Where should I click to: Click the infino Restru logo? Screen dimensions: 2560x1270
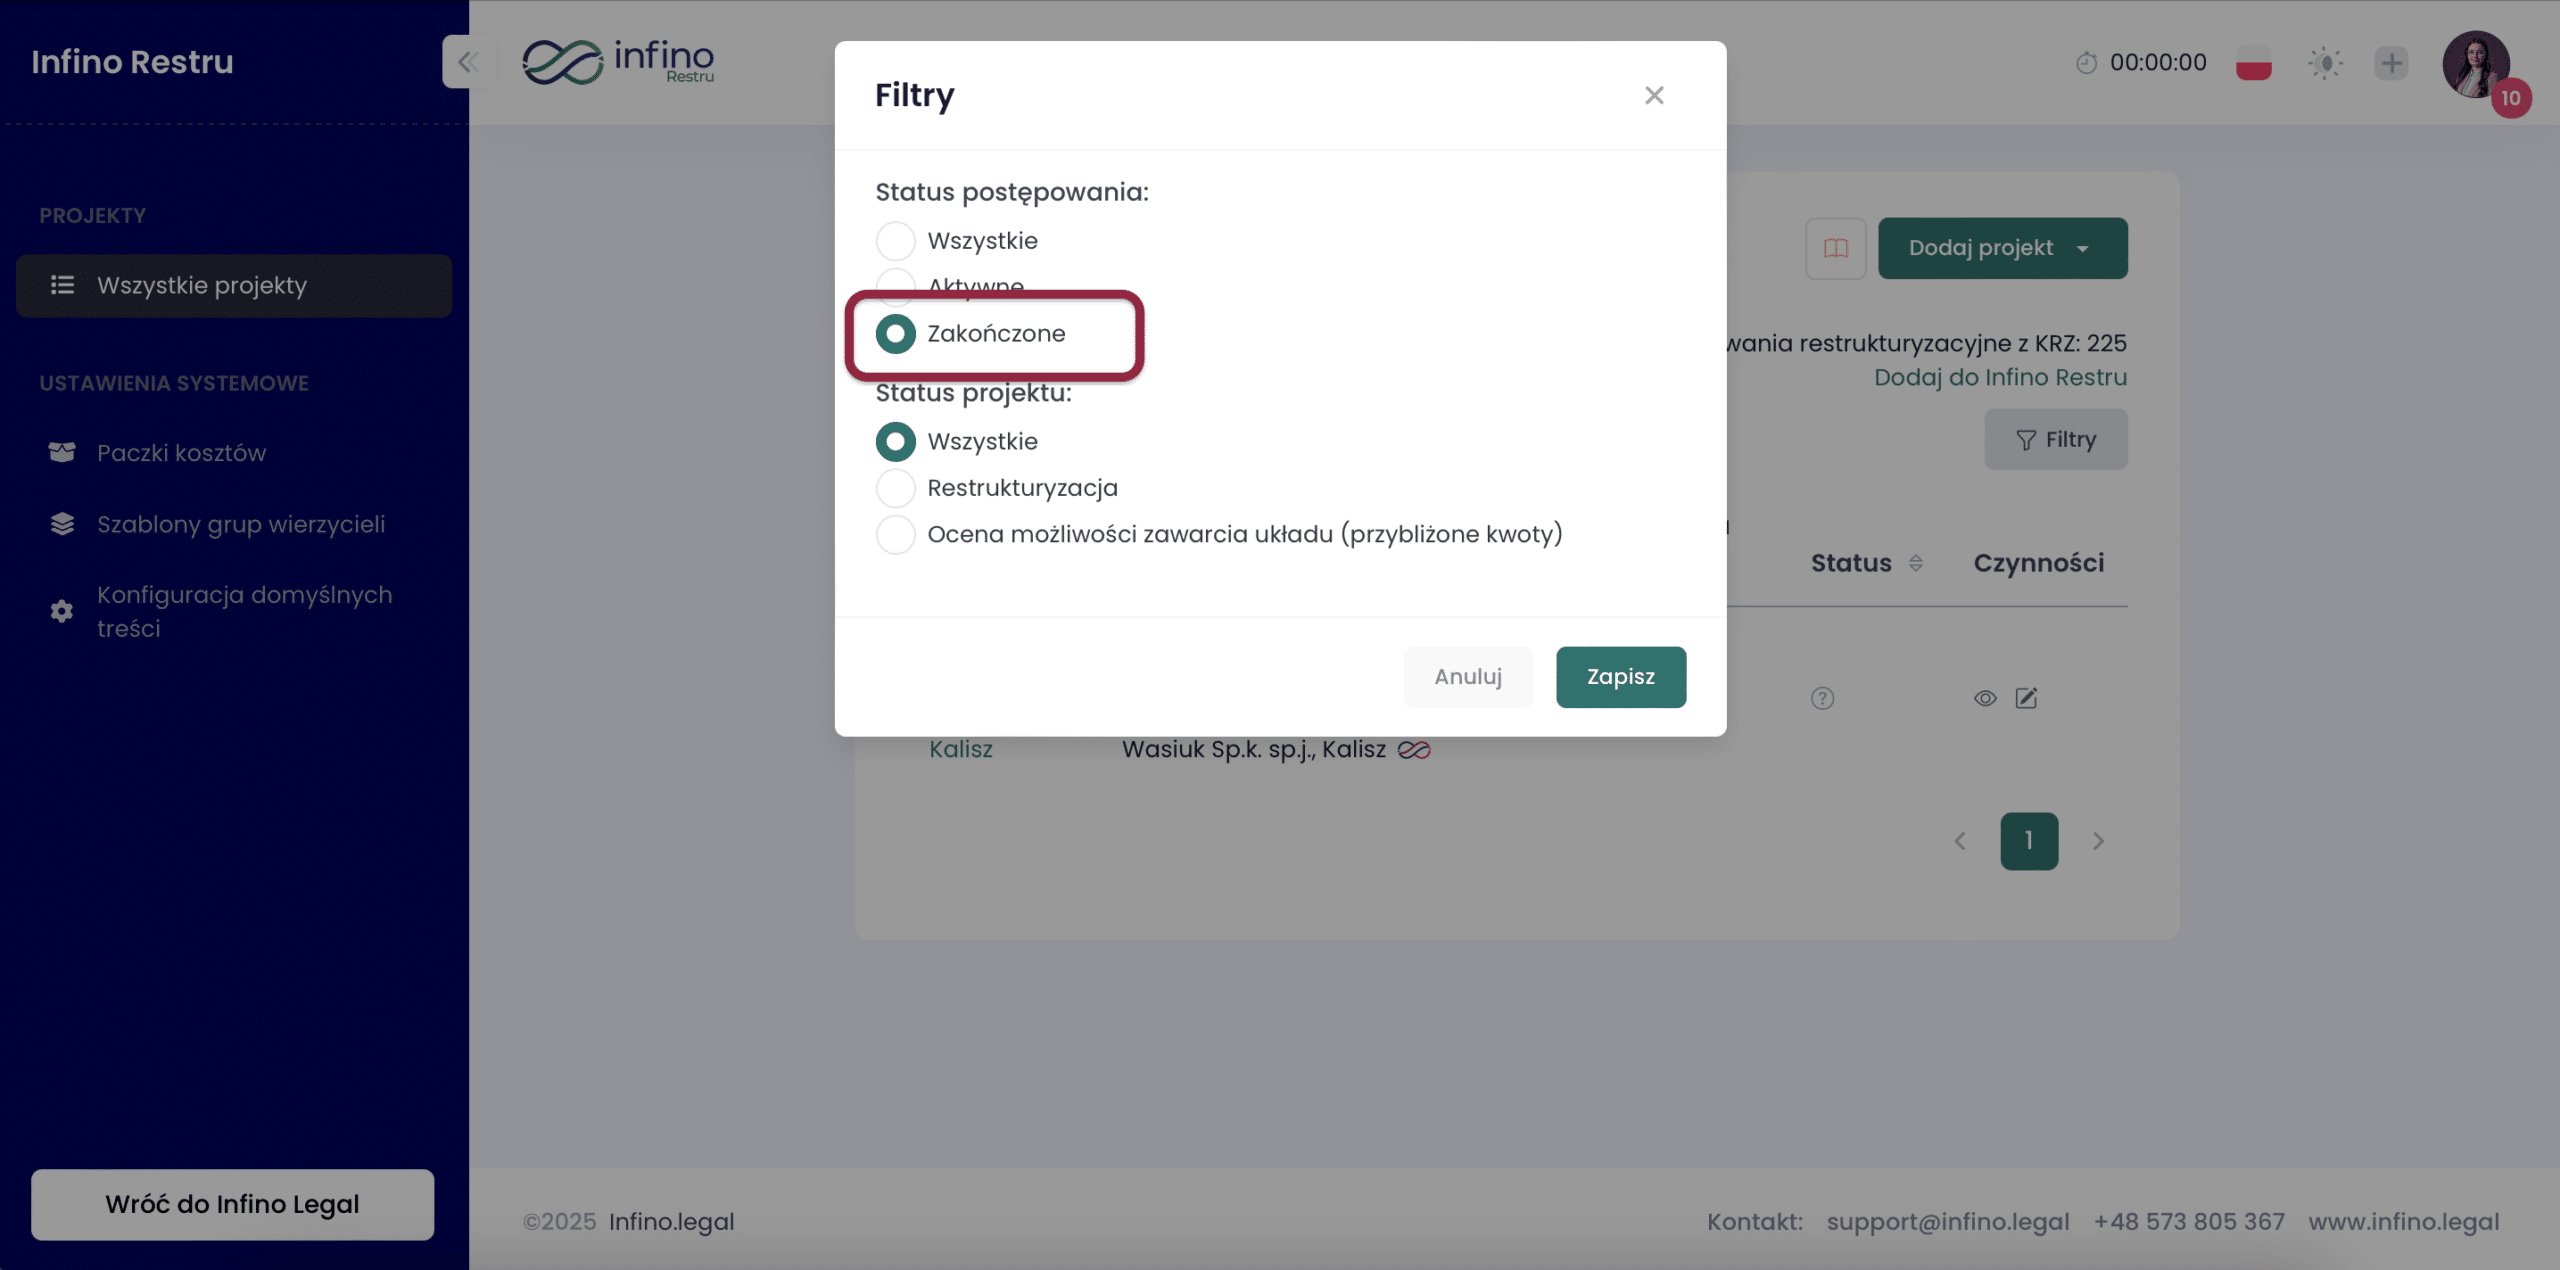(x=618, y=62)
